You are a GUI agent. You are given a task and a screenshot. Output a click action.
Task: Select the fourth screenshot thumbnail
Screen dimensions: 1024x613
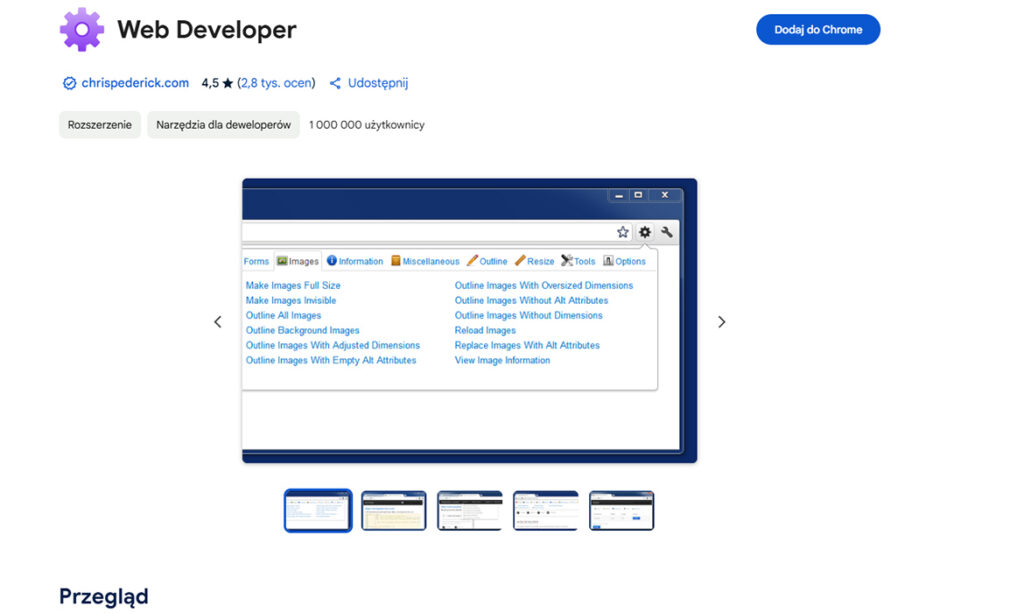pyautogui.click(x=545, y=511)
